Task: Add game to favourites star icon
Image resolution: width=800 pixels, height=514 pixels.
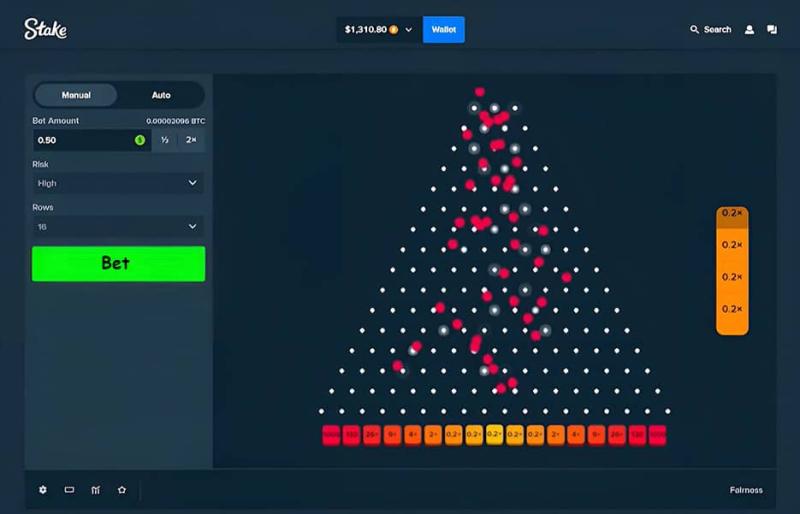Action: 121,490
